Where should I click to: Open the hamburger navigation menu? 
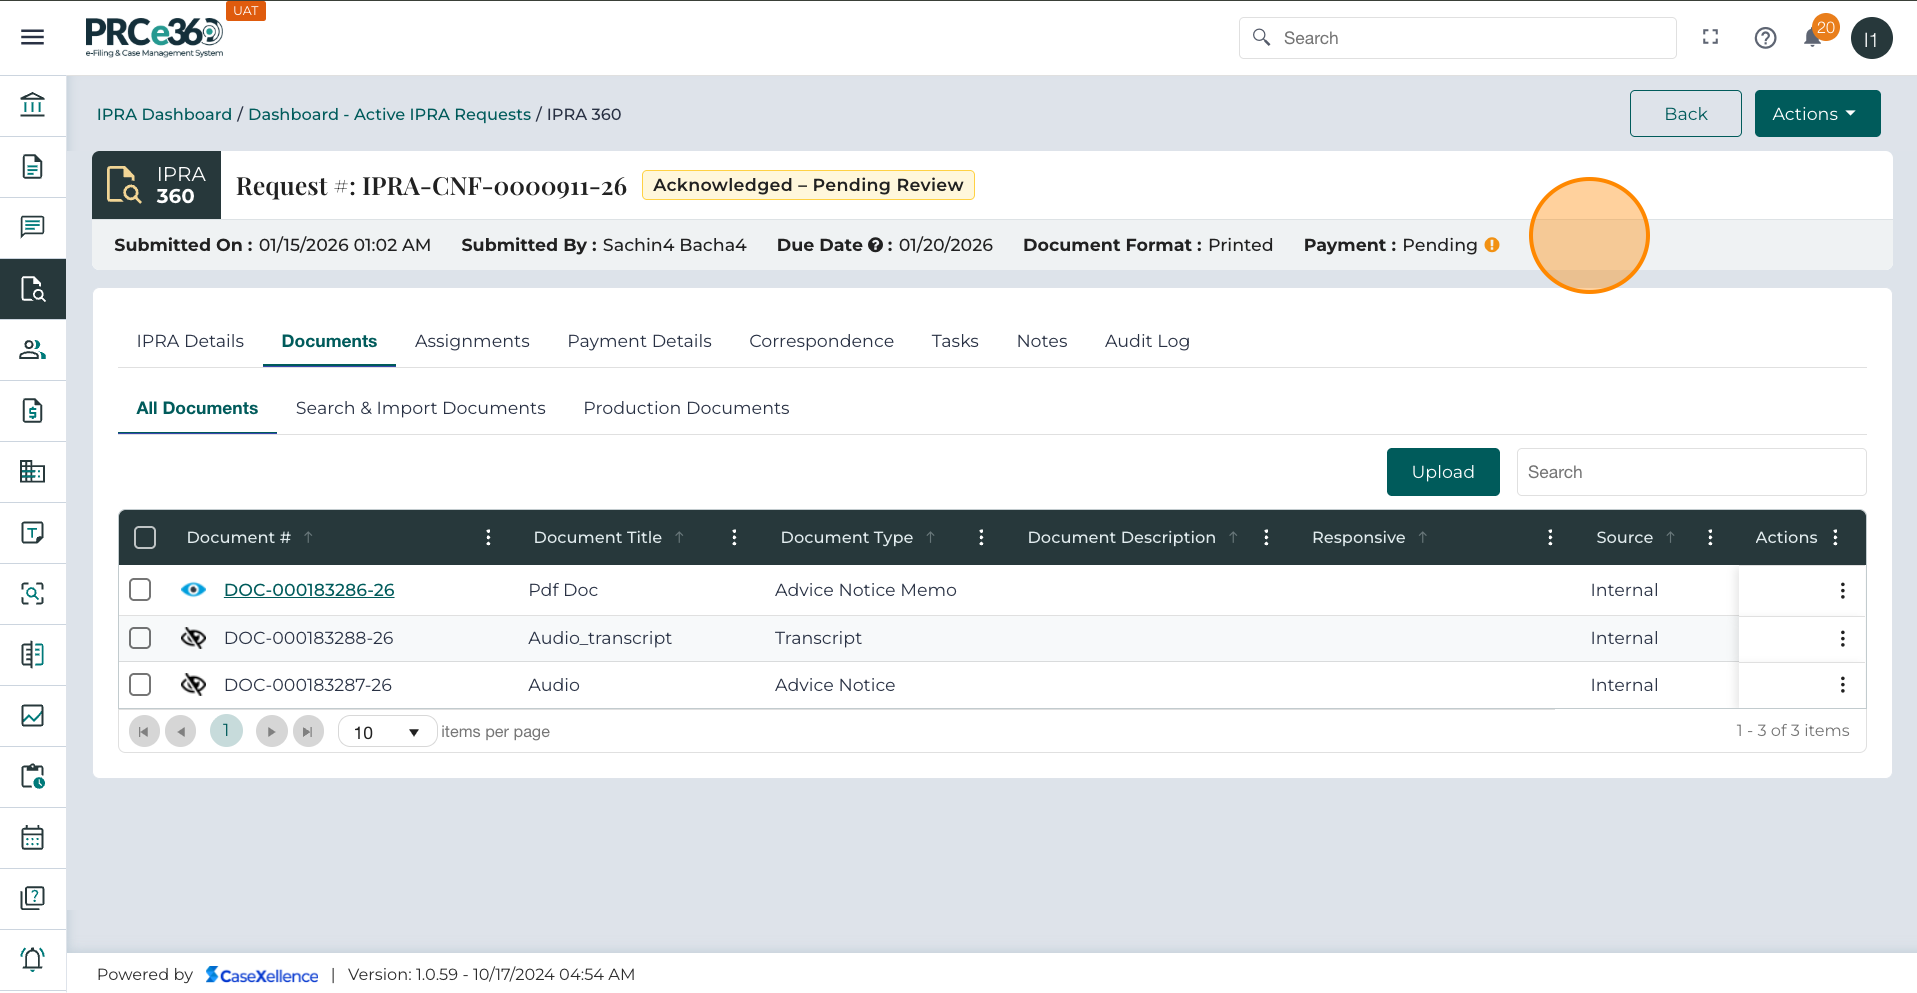[x=32, y=37]
